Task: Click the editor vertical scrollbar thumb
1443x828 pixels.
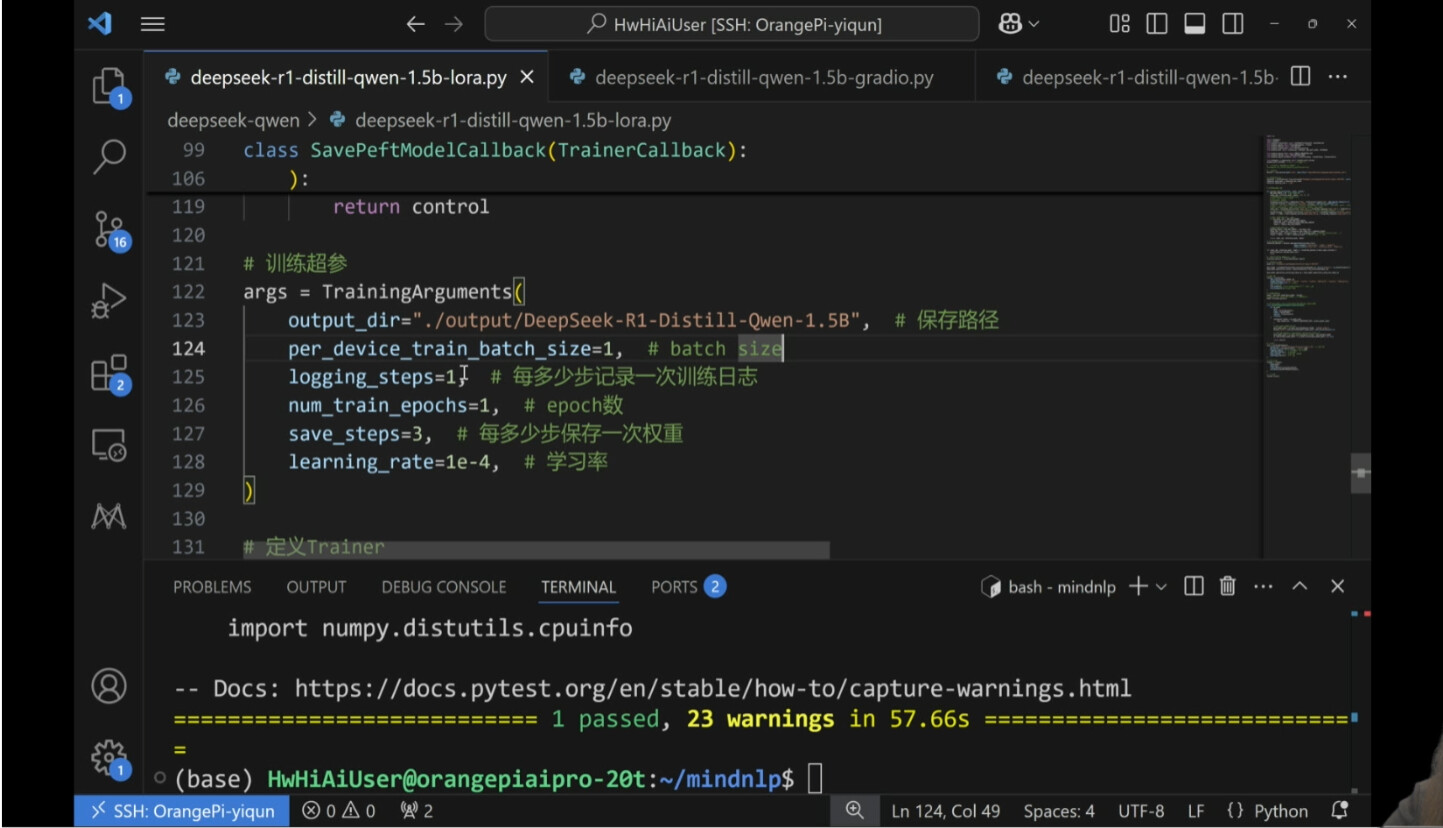Action: (1360, 473)
